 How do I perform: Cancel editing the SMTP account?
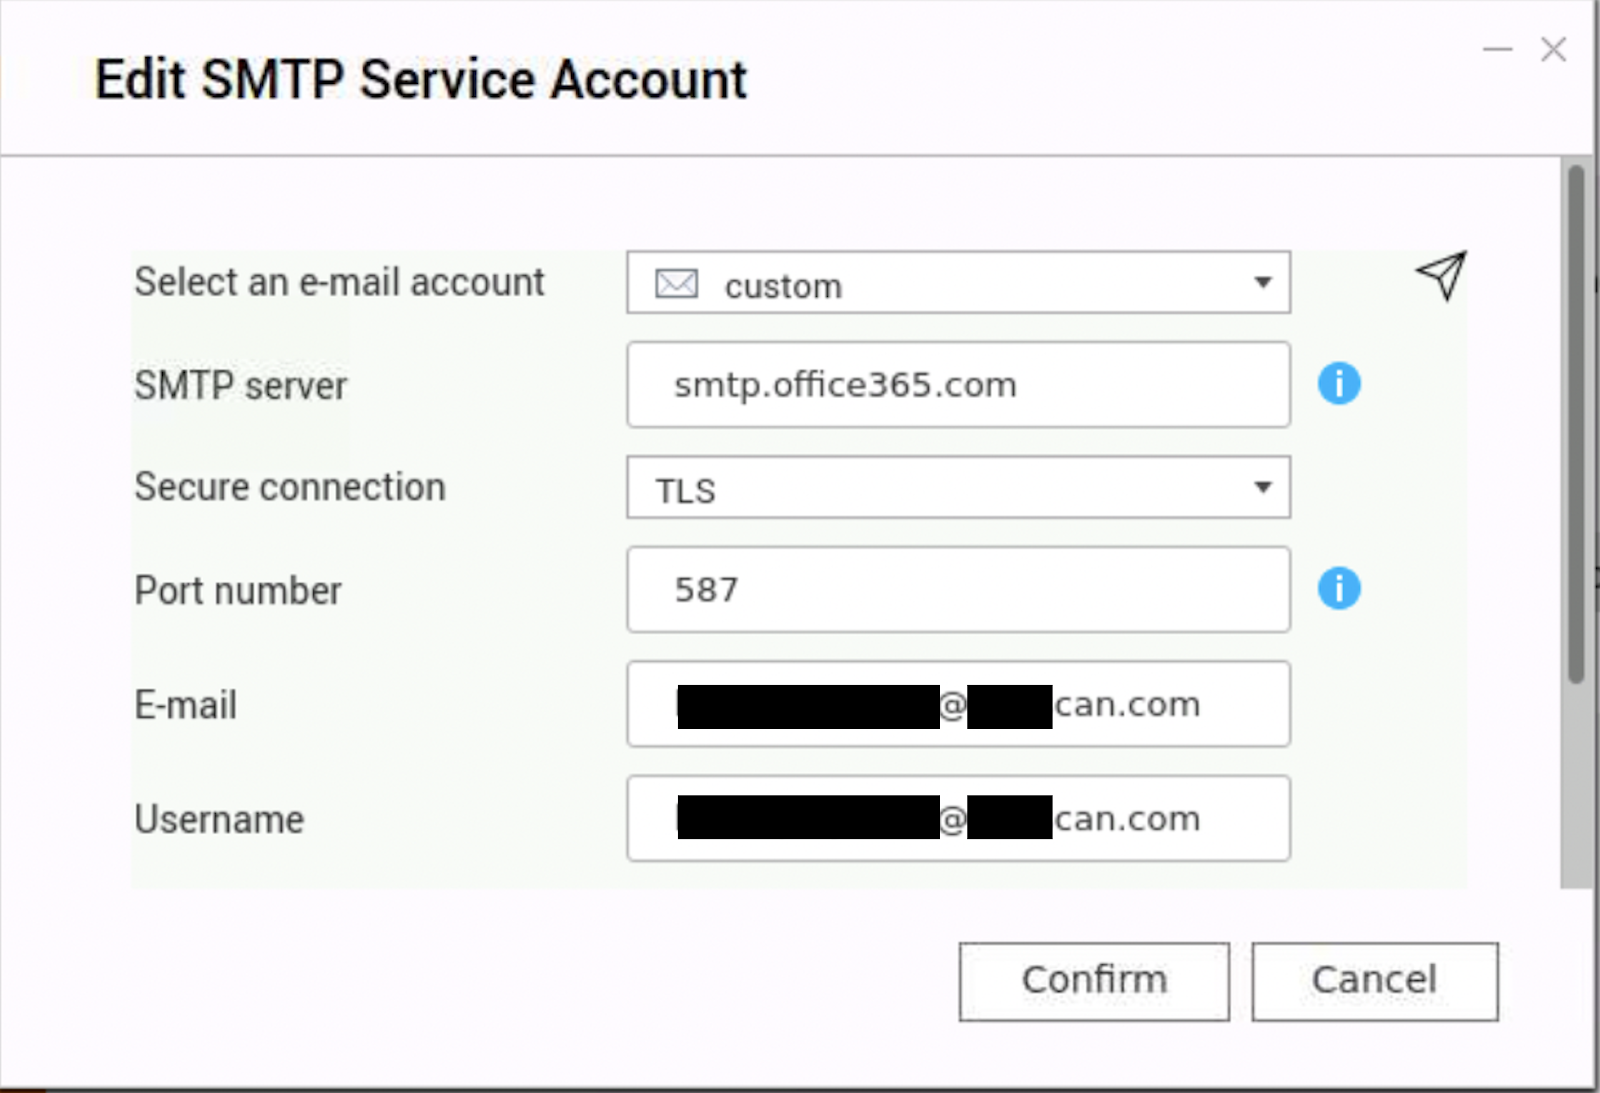coord(1375,981)
